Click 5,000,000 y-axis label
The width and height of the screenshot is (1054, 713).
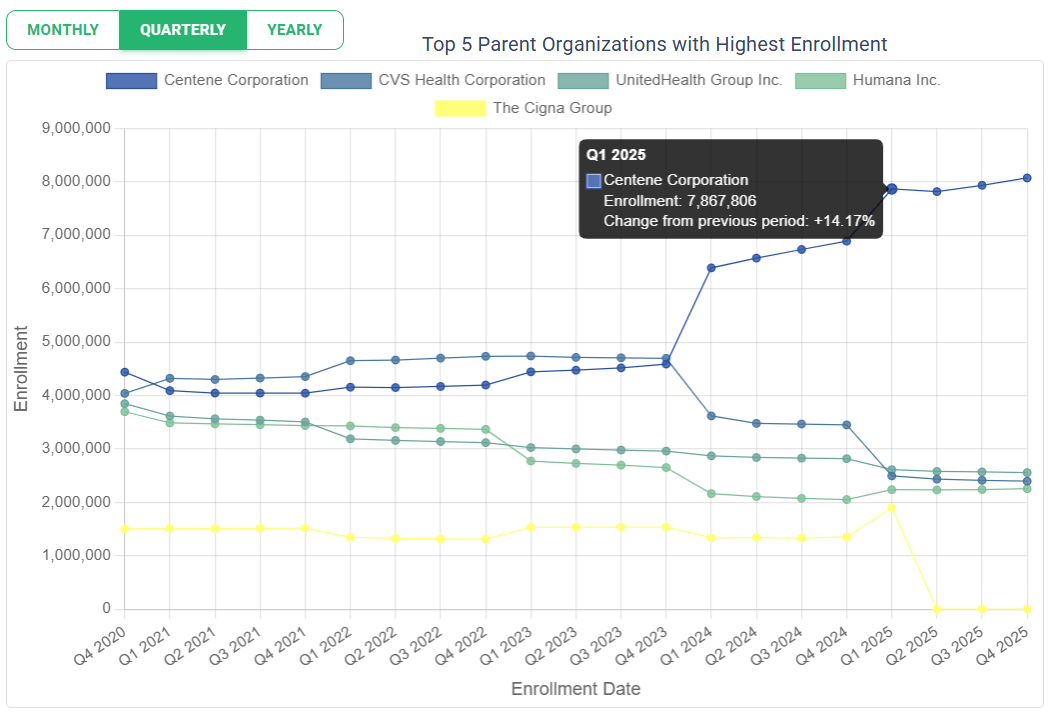(76, 341)
